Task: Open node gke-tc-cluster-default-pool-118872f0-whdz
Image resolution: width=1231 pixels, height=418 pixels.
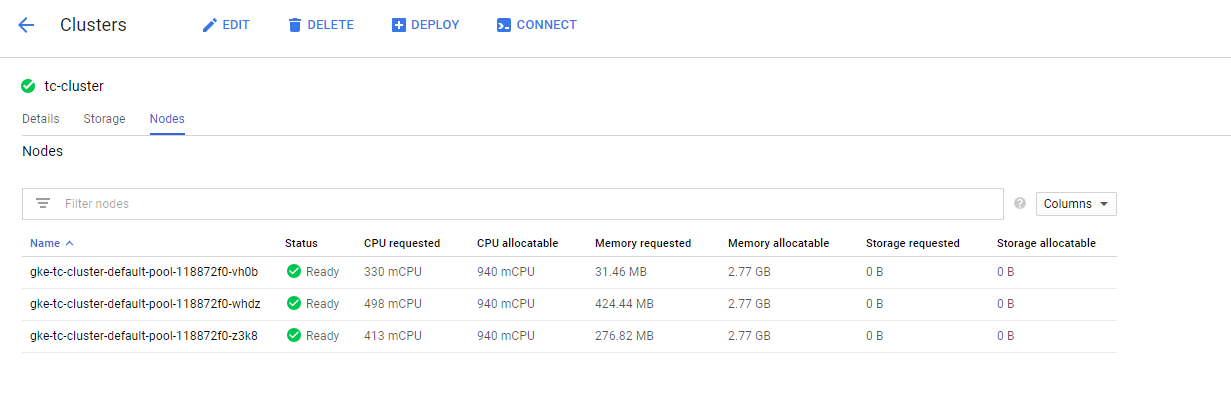Action: (x=144, y=304)
